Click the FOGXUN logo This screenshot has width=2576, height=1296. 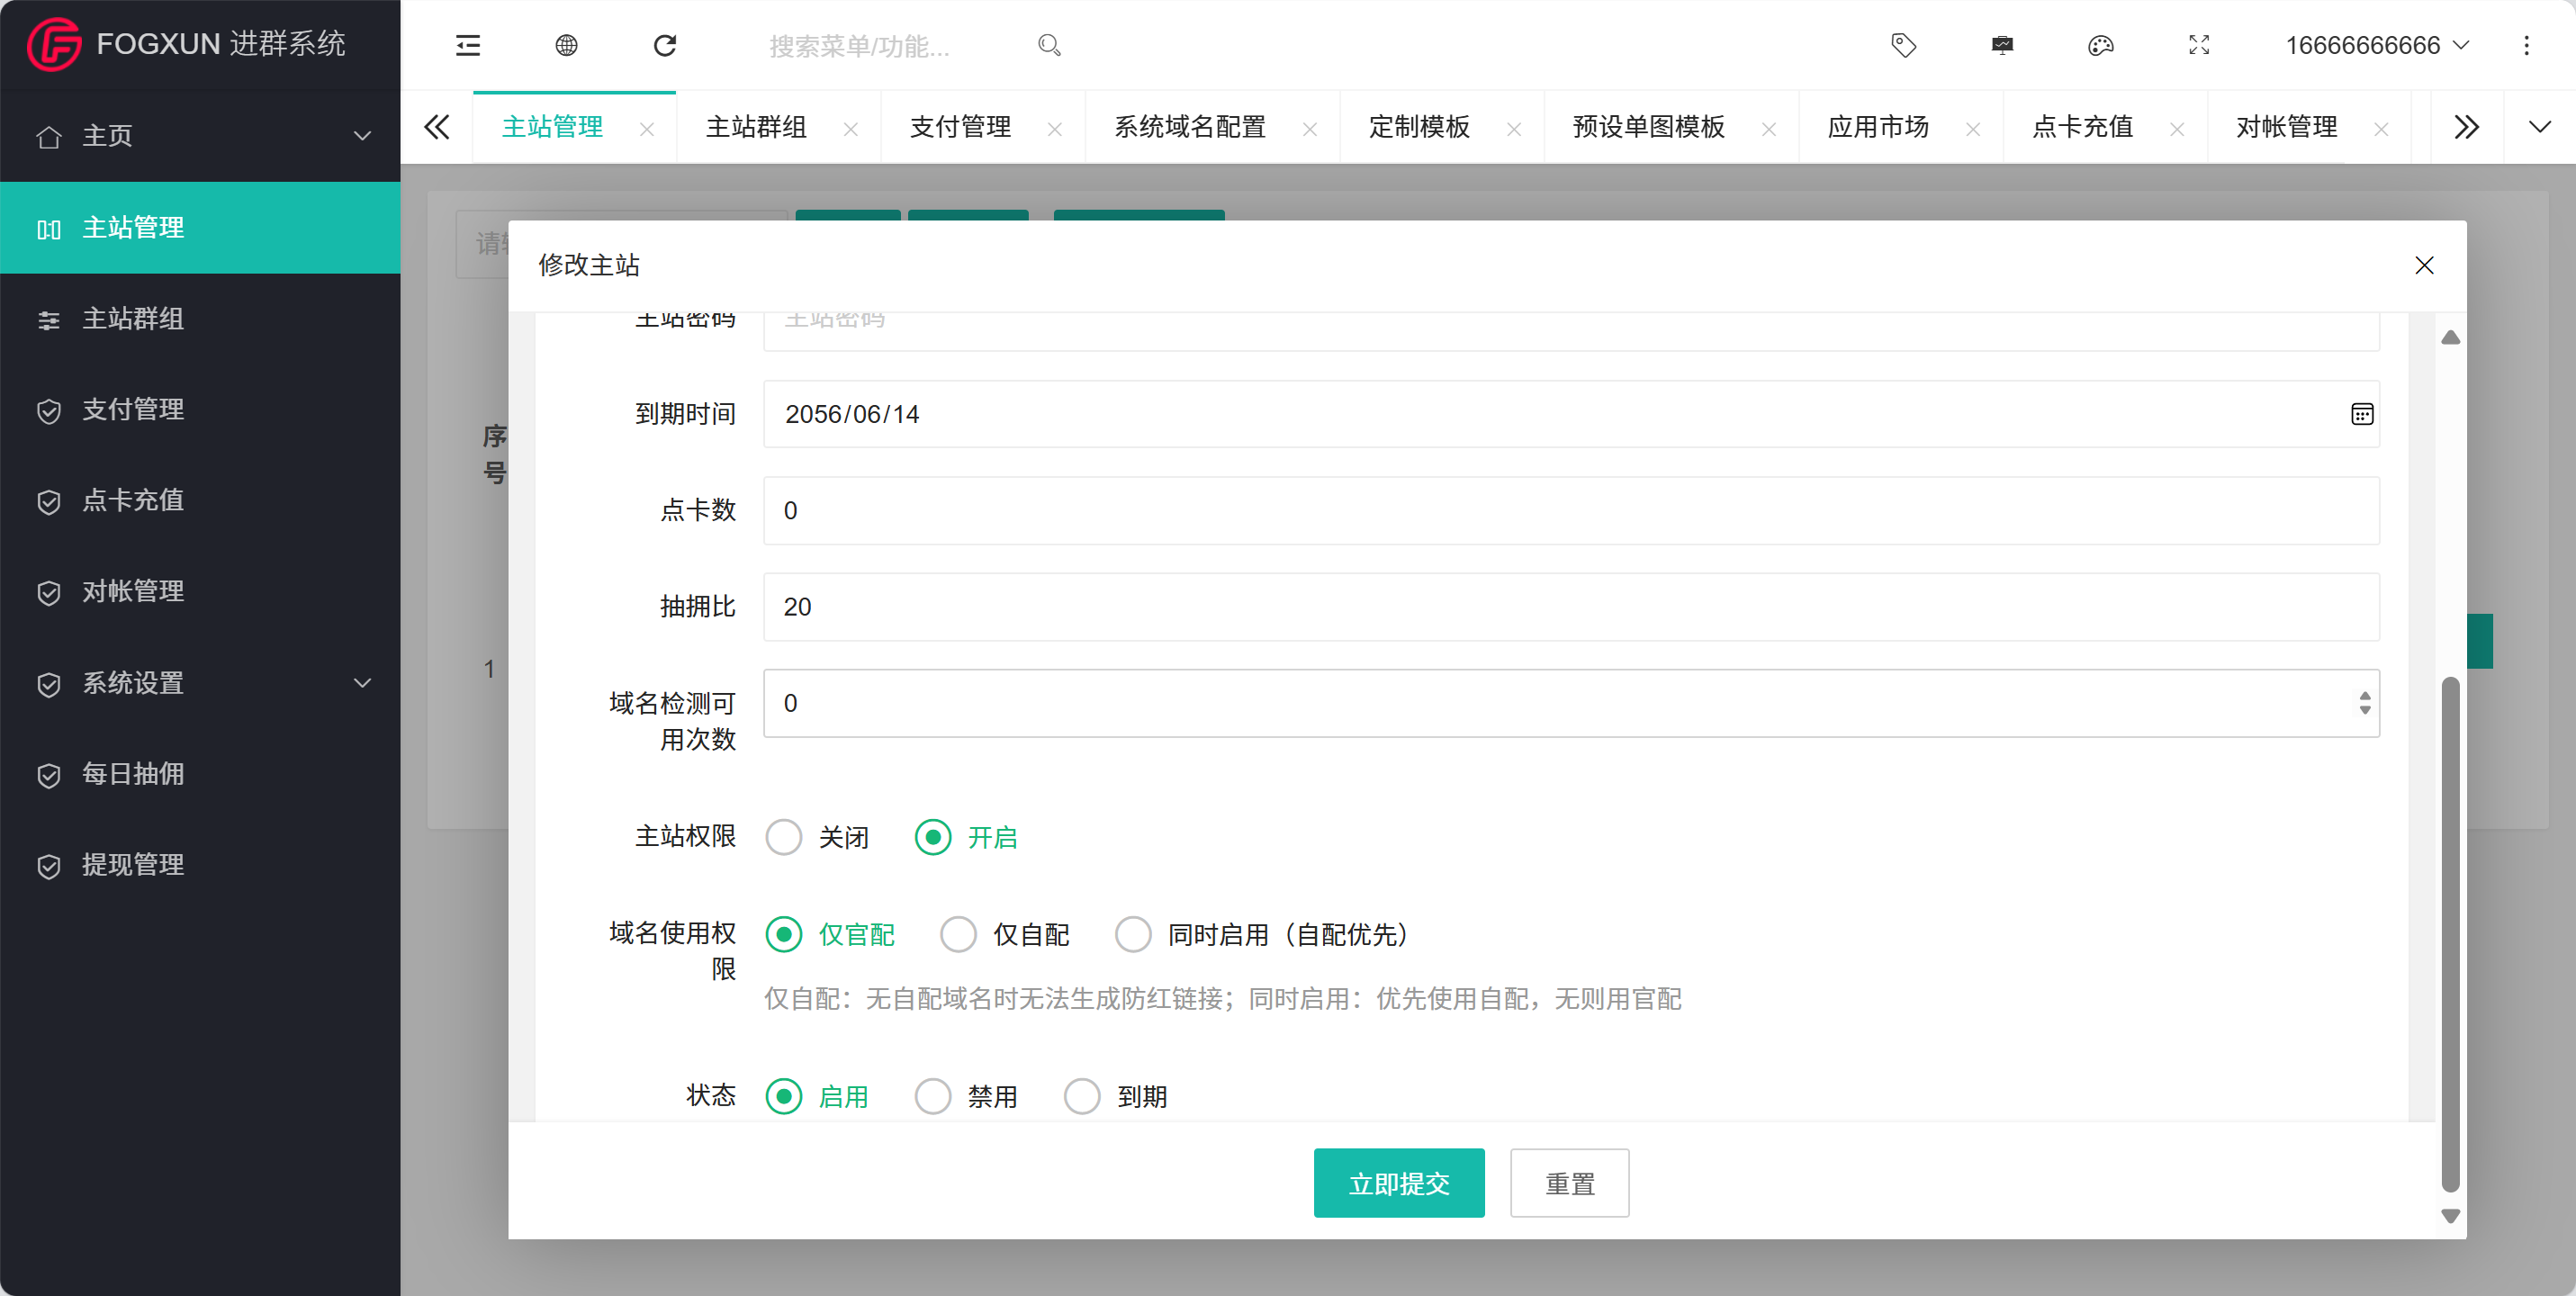pyautogui.click(x=54, y=44)
